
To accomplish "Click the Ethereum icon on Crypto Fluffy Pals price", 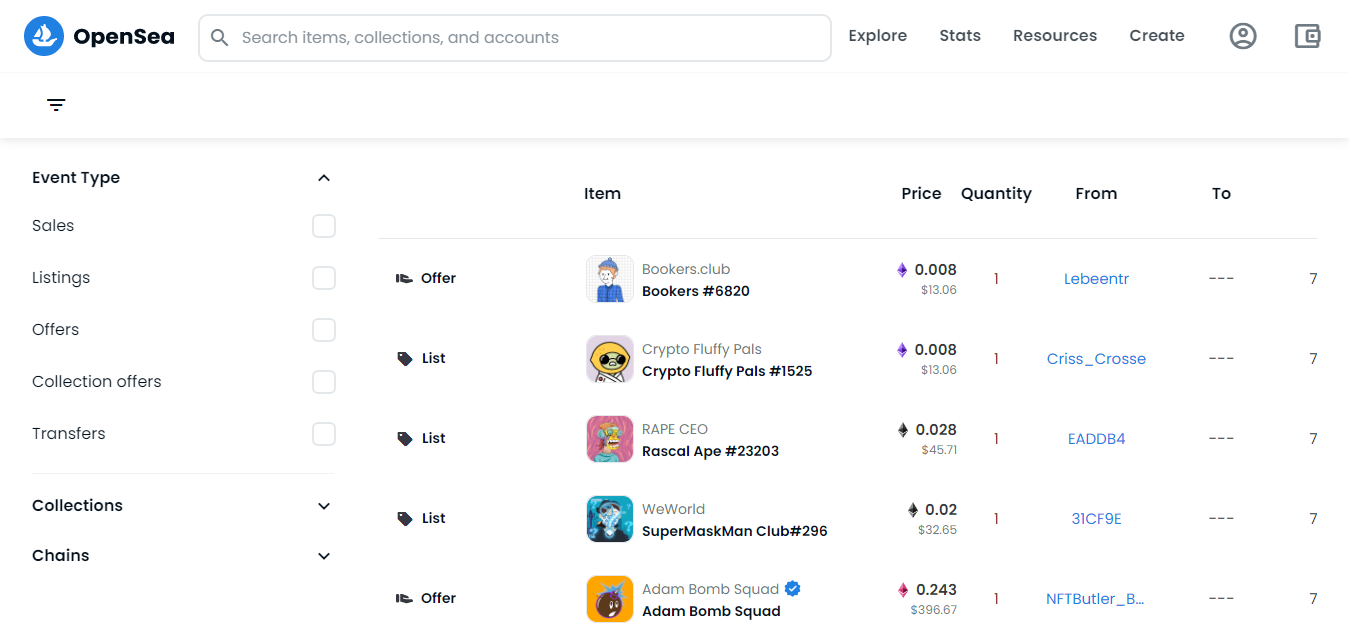I will 902,350.
